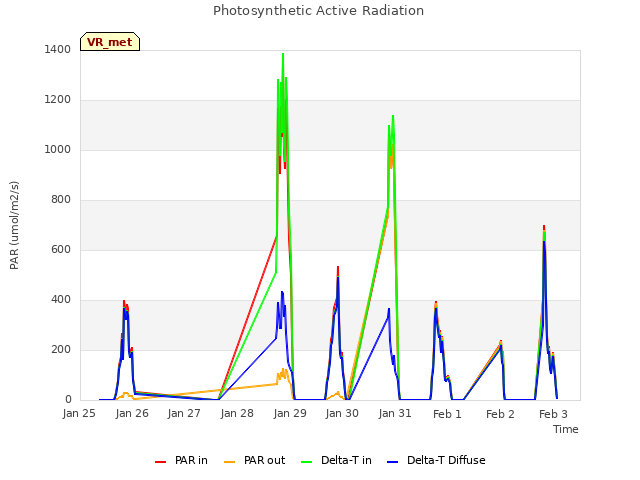Click the Jan 30 x-axis tick label
Screen dimensions: 640x480
[x=342, y=413]
